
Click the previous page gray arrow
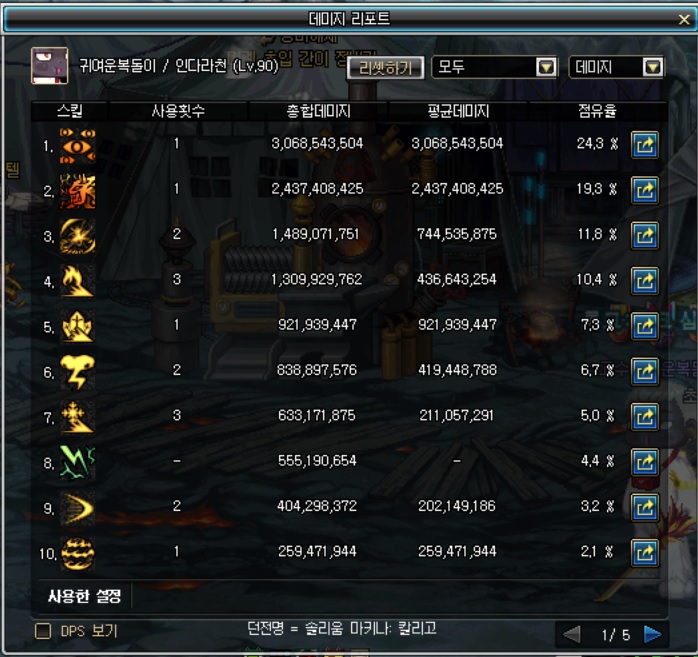pyautogui.click(x=572, y=634)
